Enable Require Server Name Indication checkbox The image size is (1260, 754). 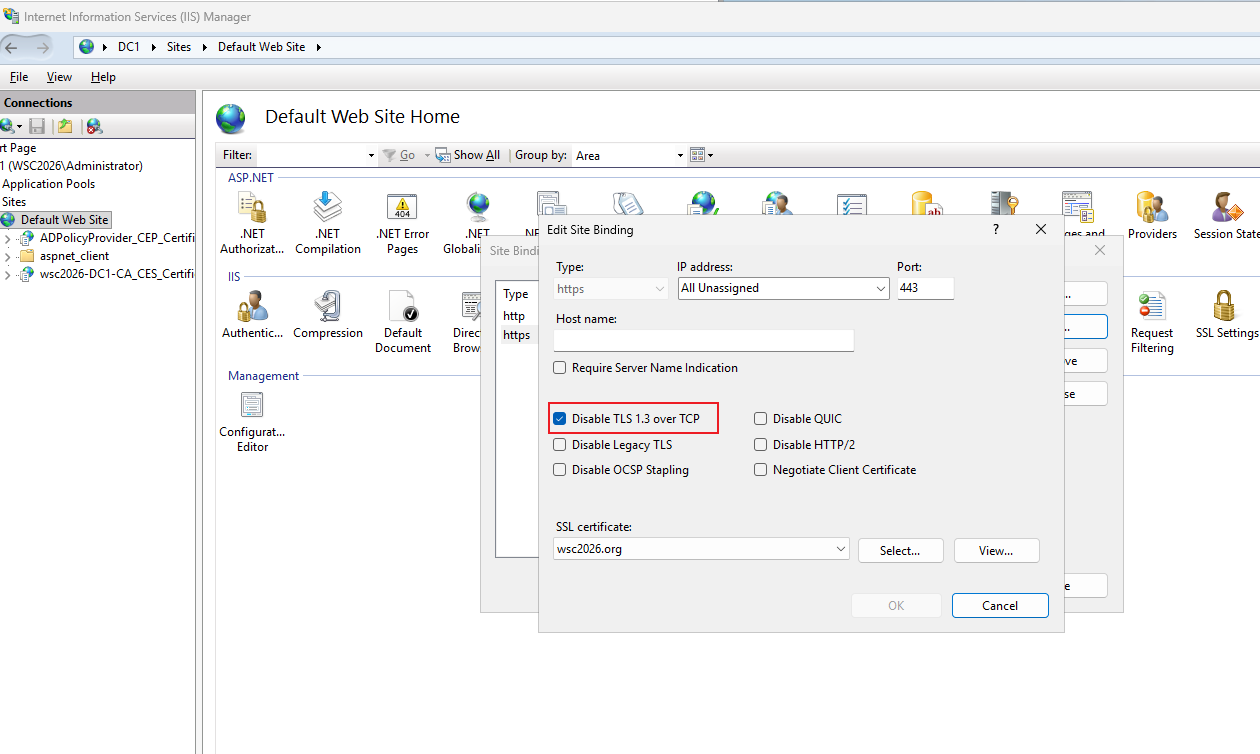(x=560, y=368)
